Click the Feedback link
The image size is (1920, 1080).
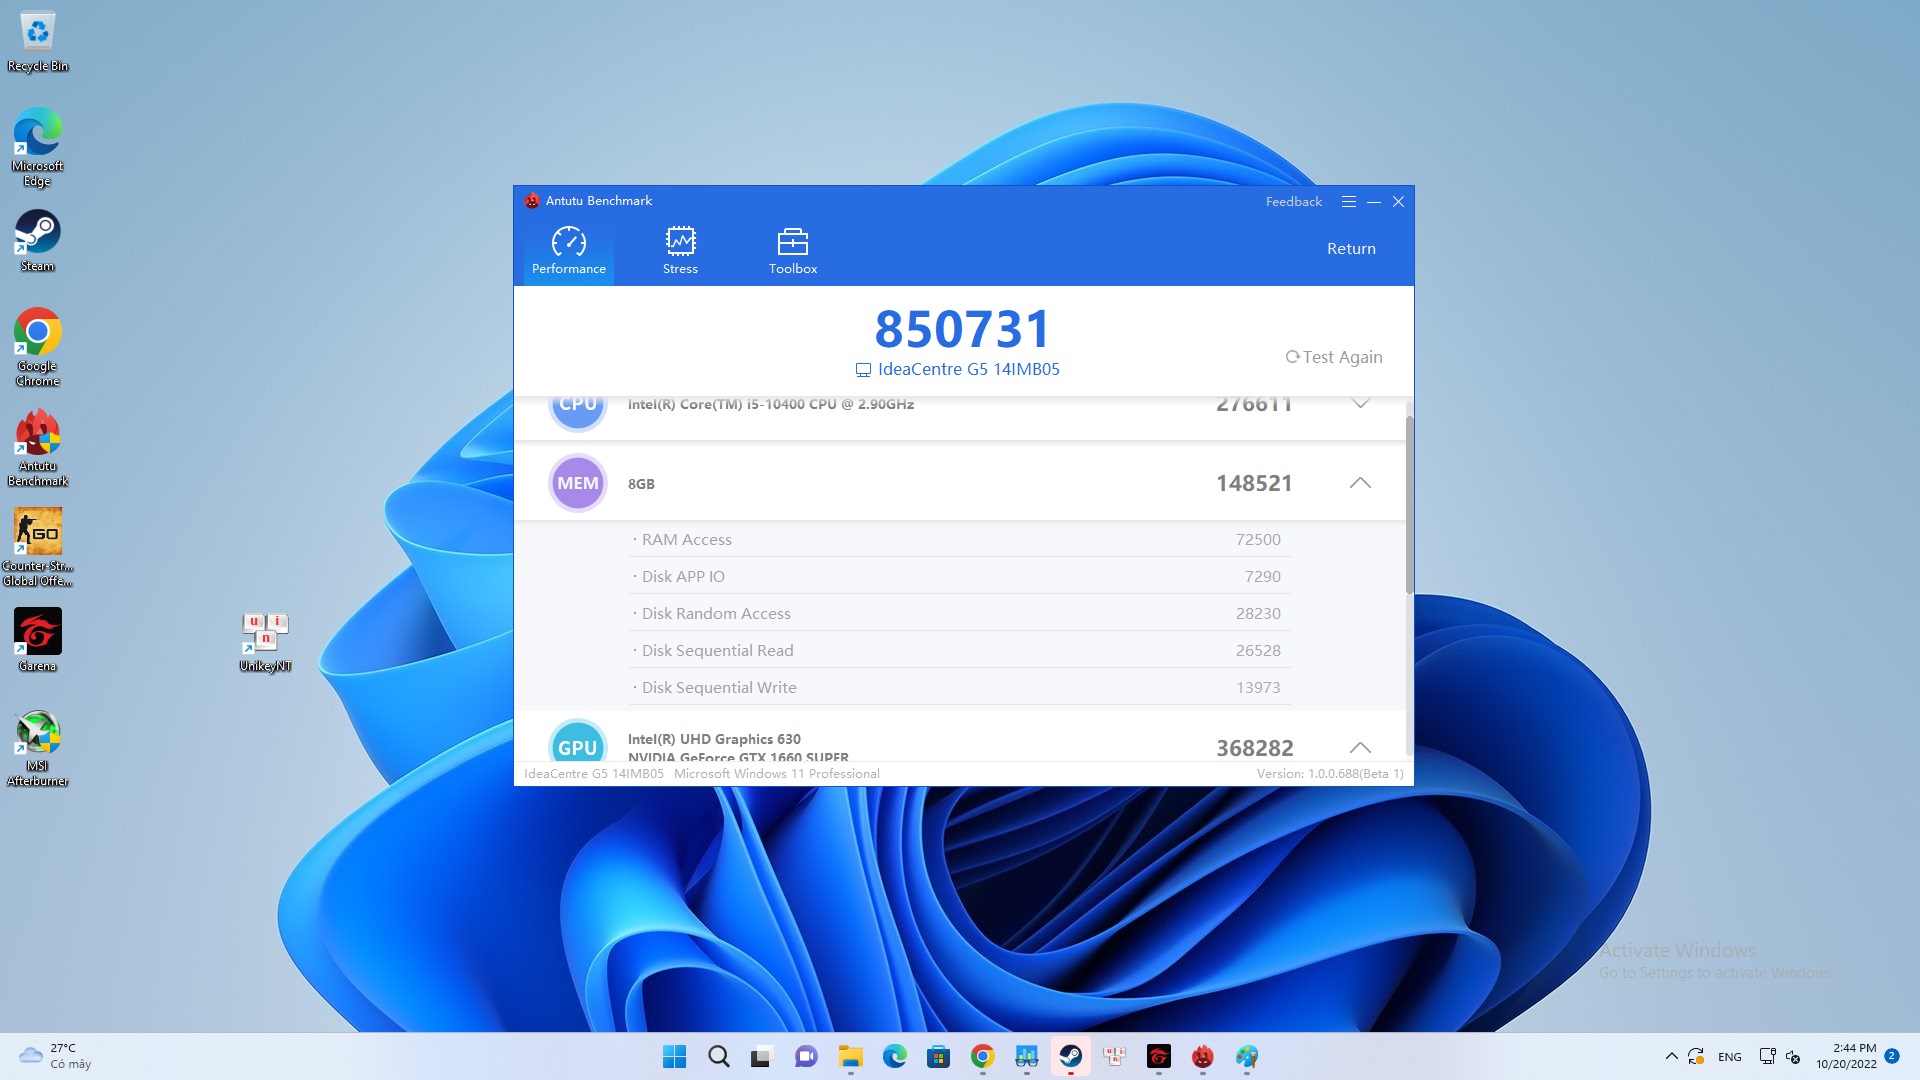(1293, 202)
